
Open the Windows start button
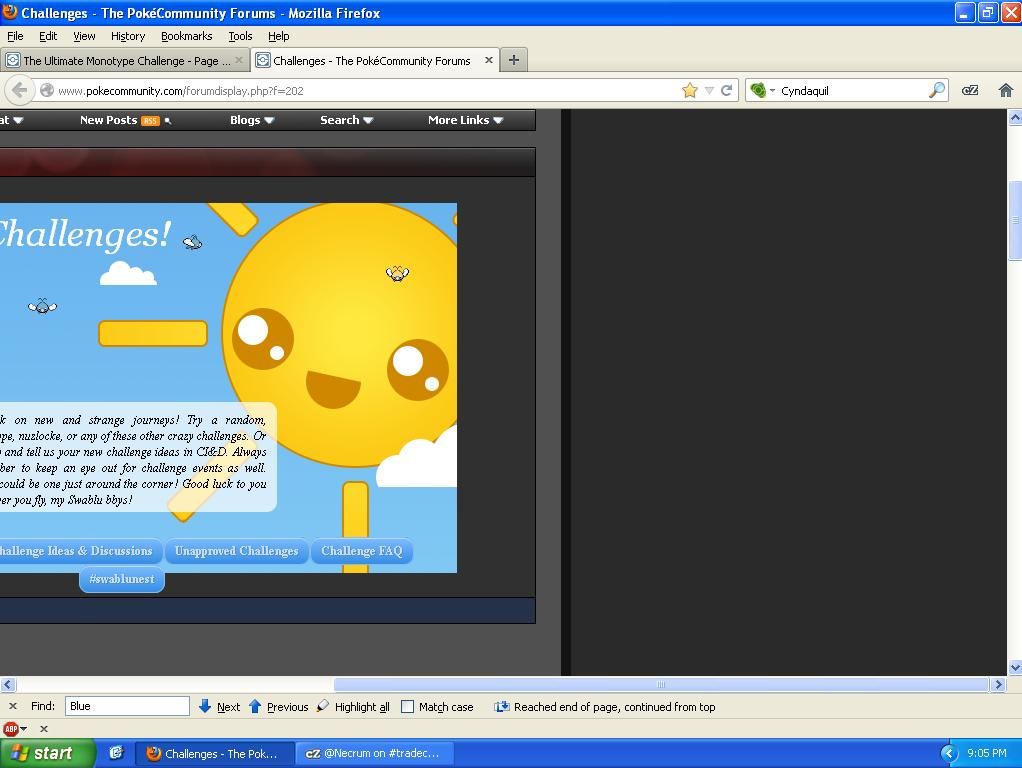47,753
